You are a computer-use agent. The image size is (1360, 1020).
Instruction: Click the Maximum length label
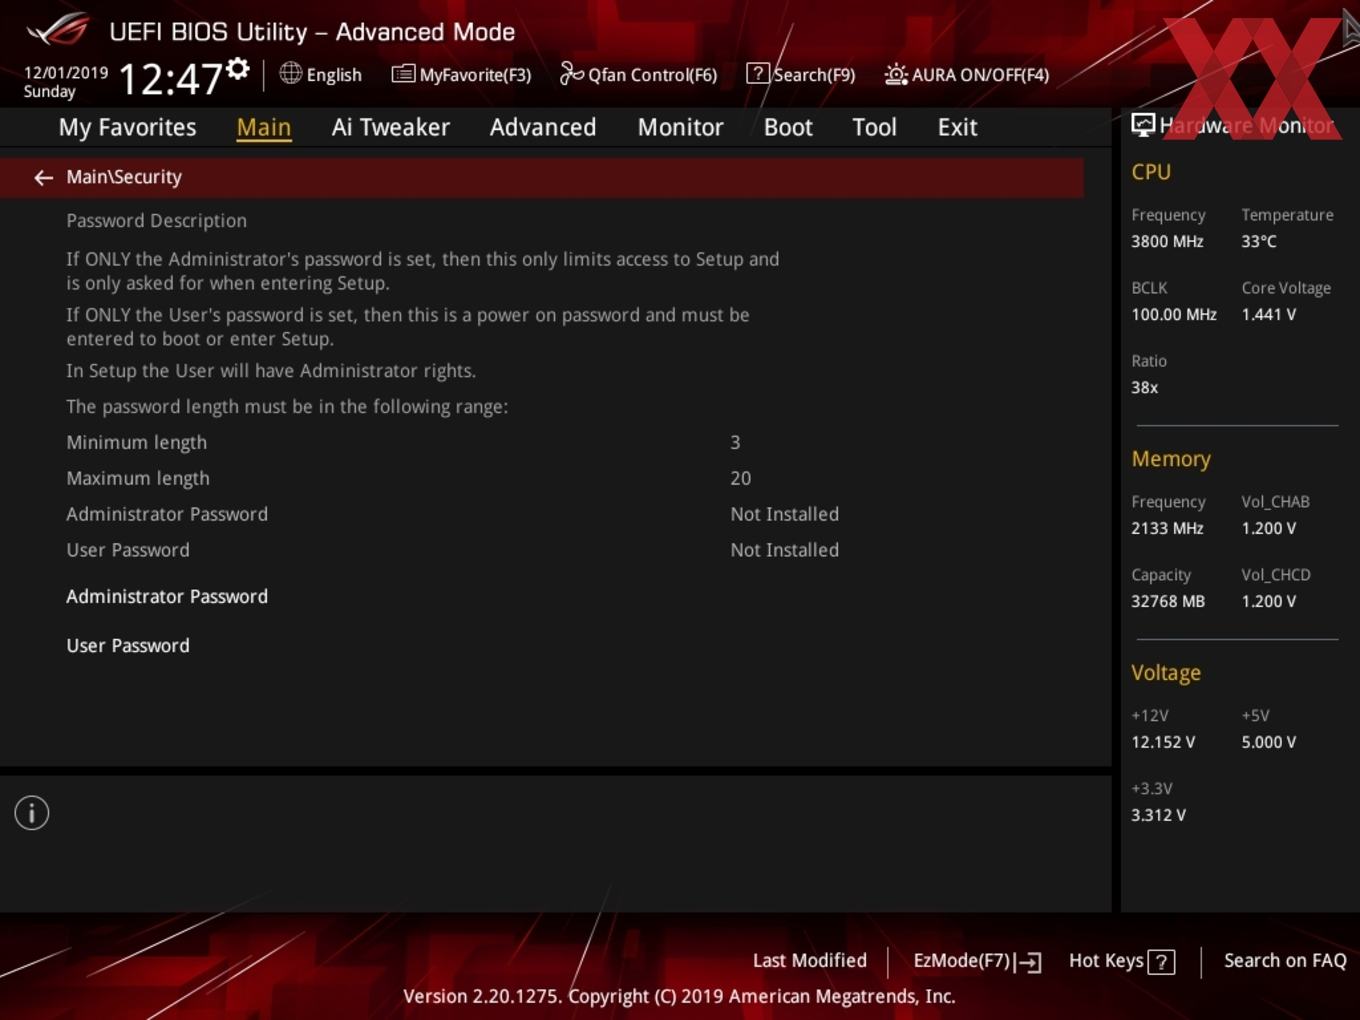(138, 479)
